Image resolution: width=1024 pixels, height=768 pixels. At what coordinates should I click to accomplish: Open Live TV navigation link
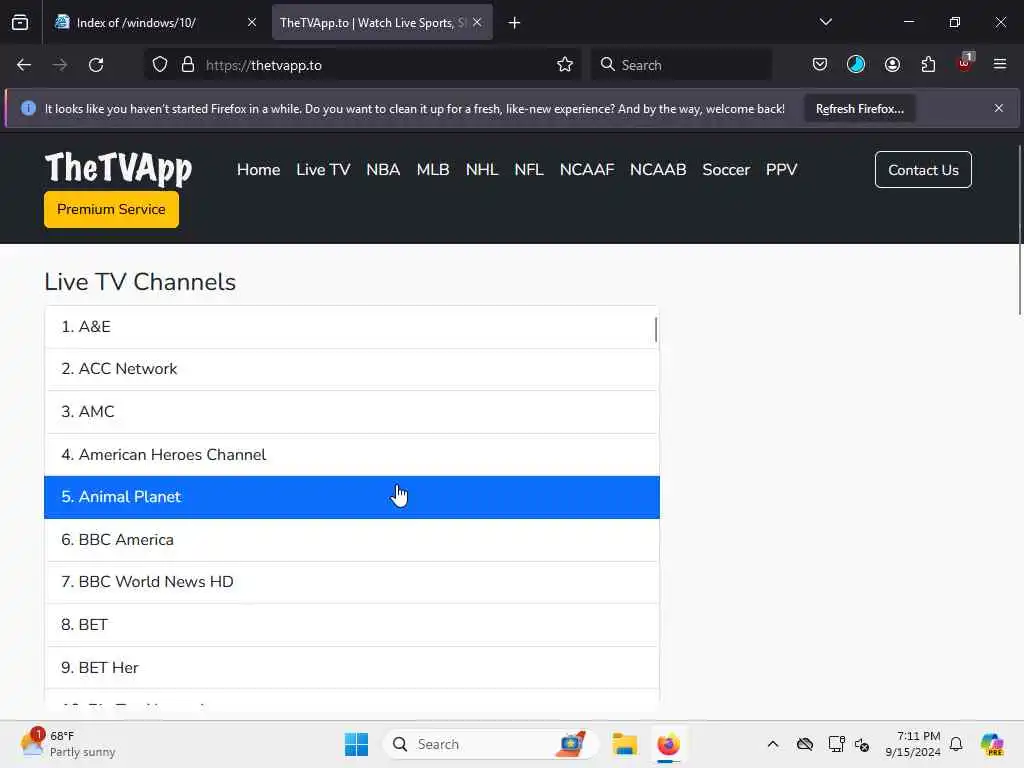coord(323,170)
